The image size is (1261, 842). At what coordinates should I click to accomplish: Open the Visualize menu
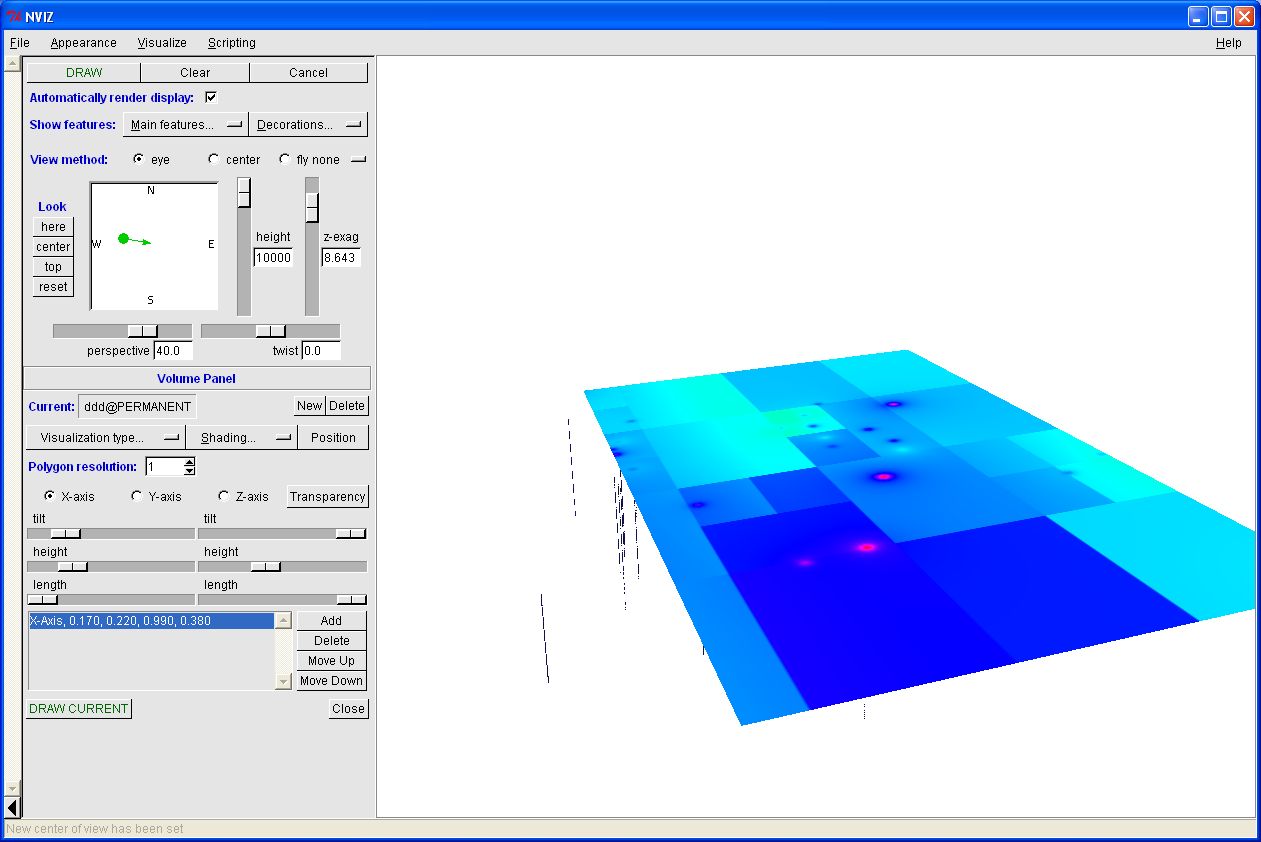tap(162, 43)
